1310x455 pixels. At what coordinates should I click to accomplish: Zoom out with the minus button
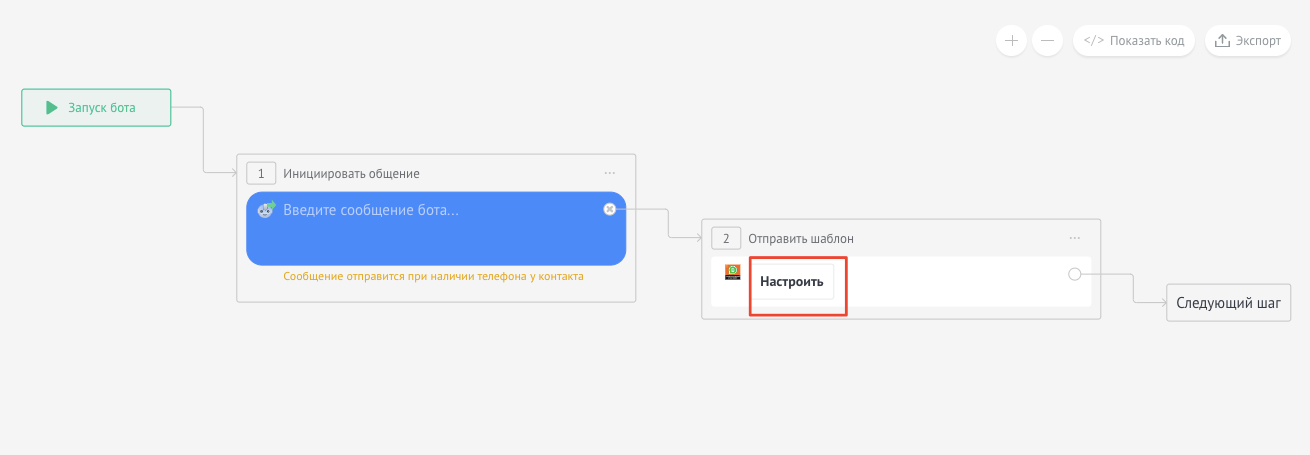coord(1047,41)
